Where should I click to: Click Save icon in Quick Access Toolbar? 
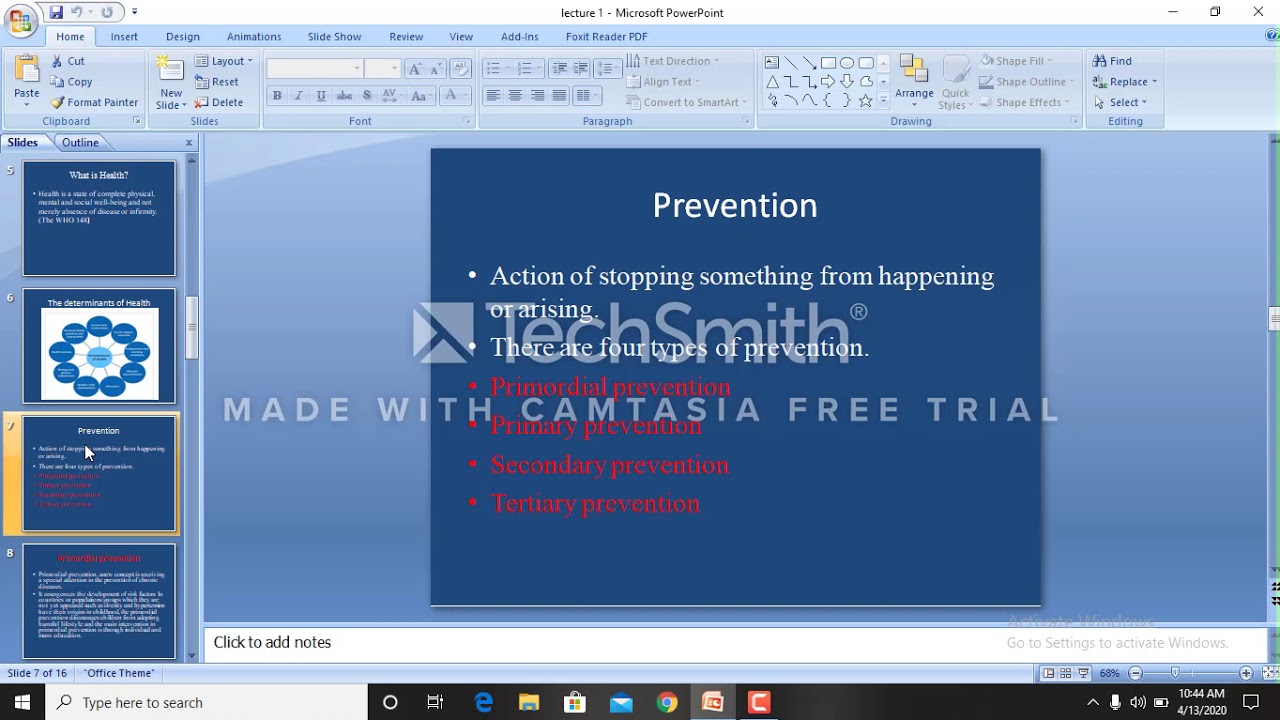(56, 12)
